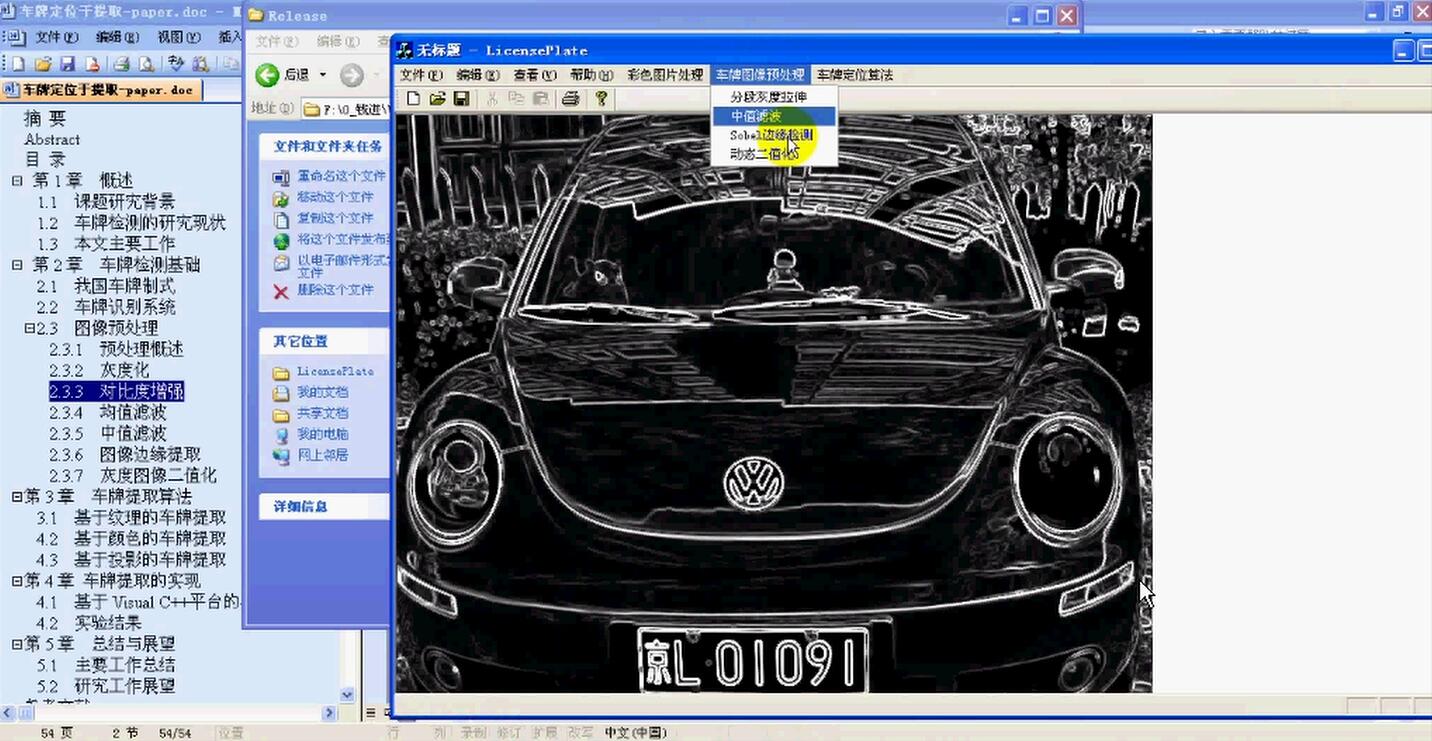Go to 2.3.5 中值滤波 in document map
Screen dimensions: 1432x741
108,433
